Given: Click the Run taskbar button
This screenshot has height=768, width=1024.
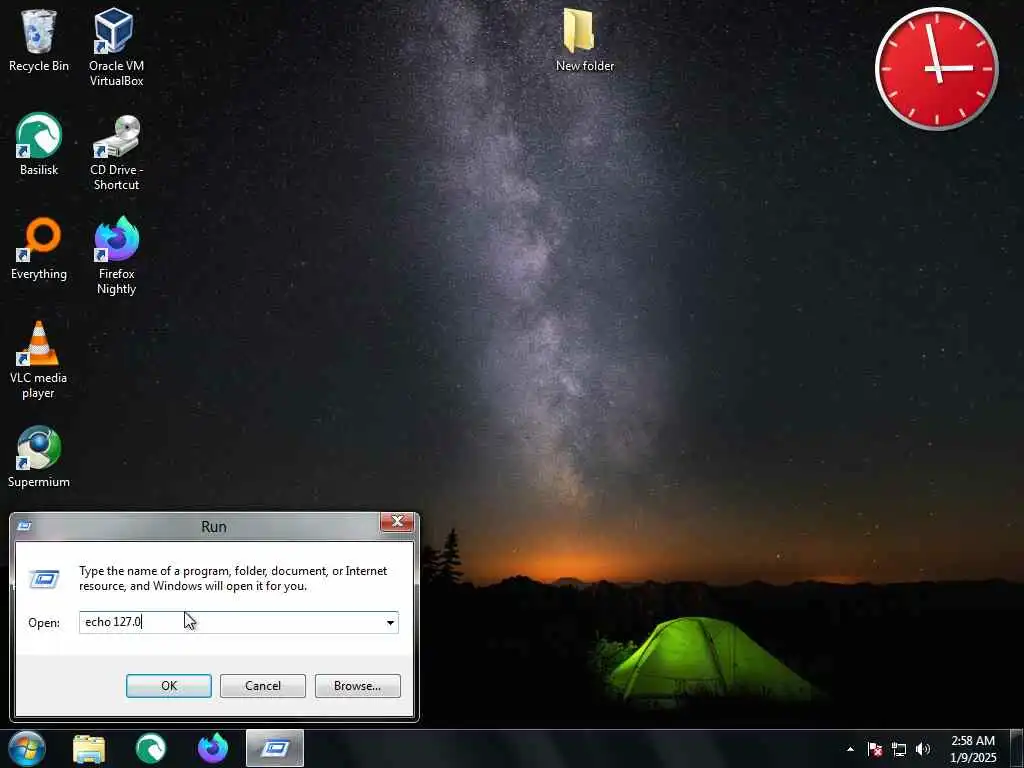Looking at the screenshot, I should [275, 748].
